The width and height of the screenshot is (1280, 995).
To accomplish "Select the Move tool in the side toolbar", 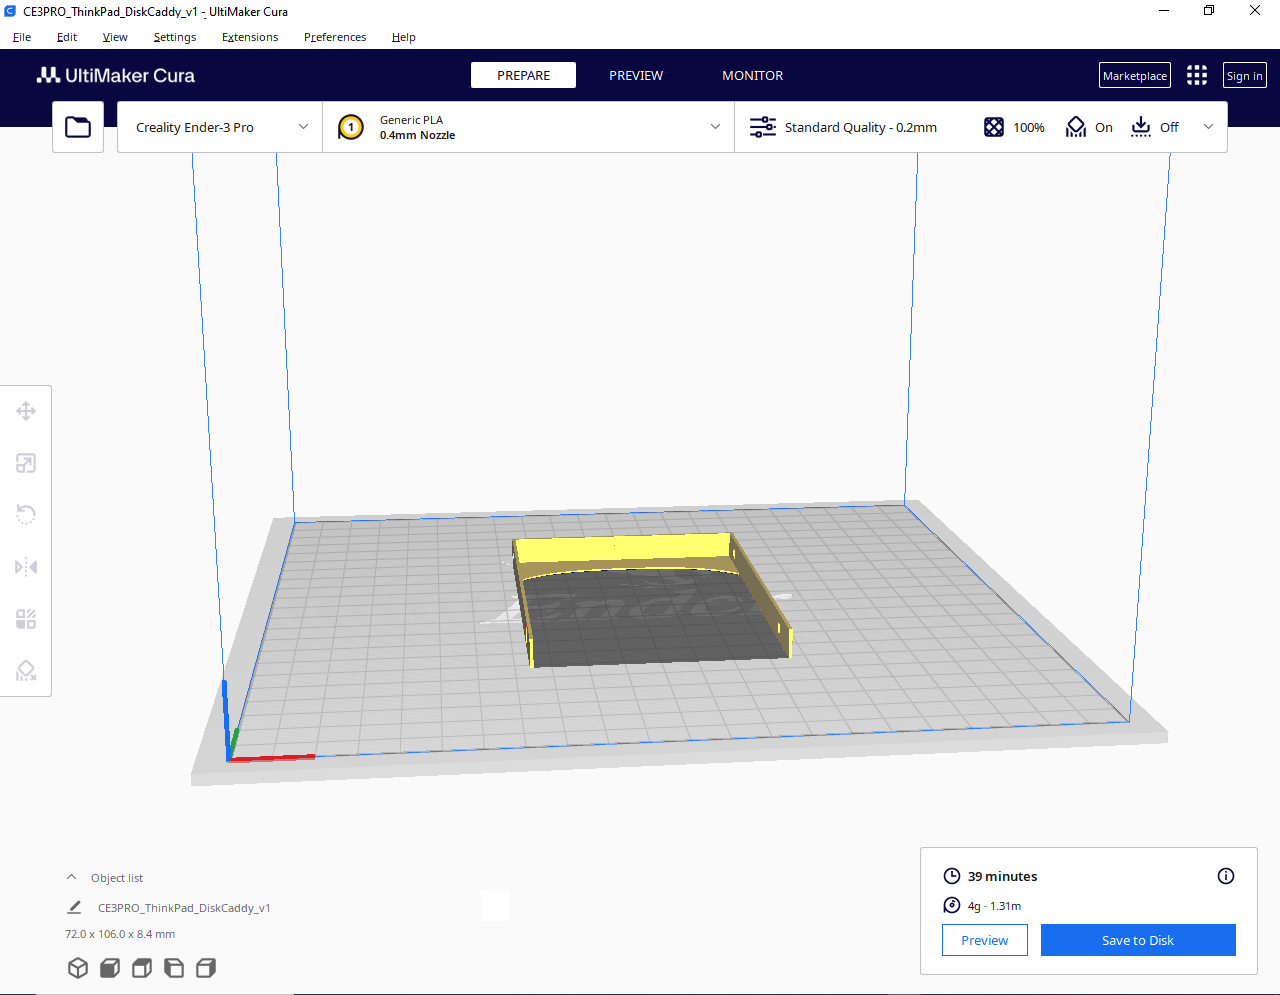I will tap(26, 411).
